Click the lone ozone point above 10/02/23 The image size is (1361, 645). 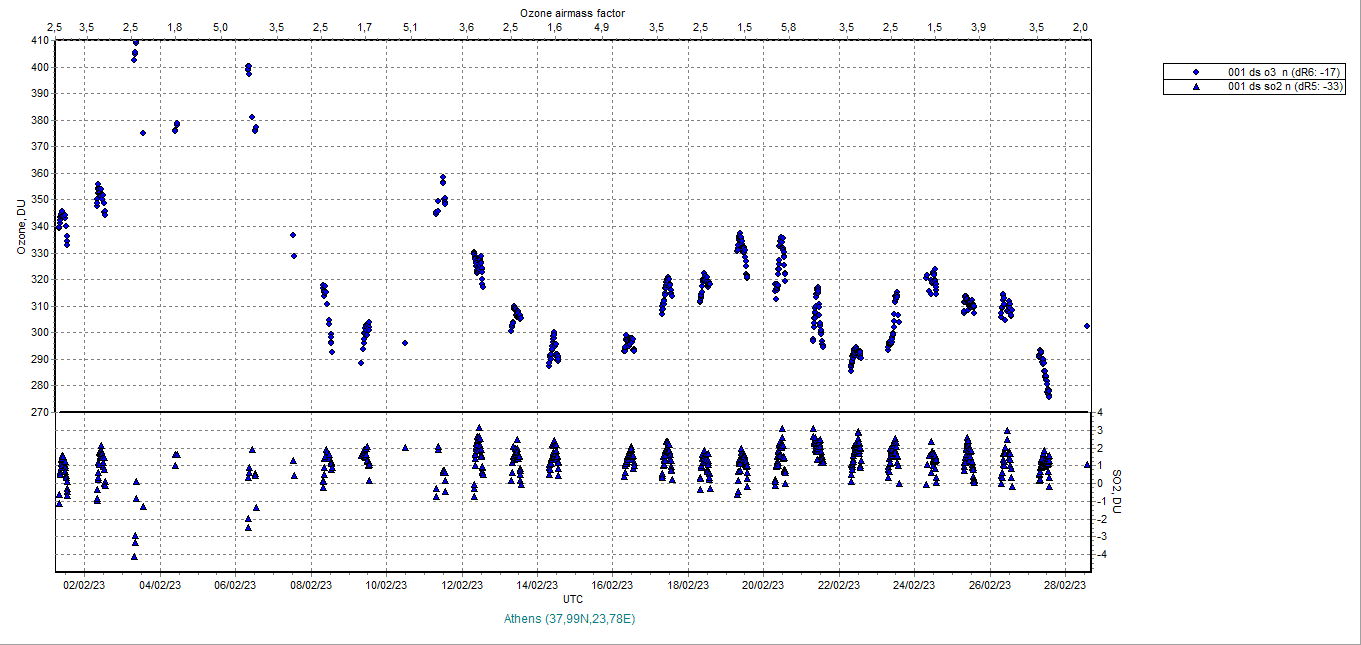(x=405, y=343)
